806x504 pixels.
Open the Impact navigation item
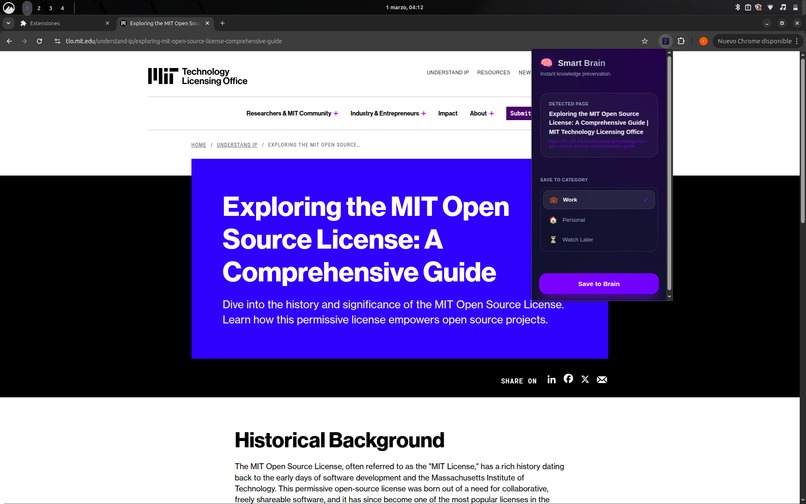(x=447, y=113)
